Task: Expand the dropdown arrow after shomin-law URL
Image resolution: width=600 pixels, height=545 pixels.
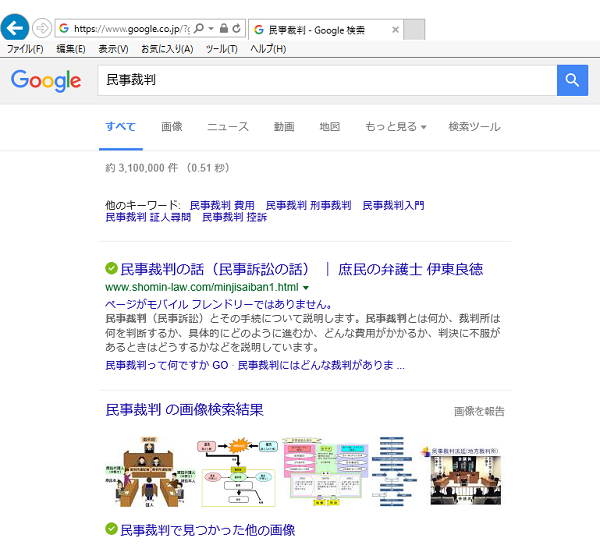Action: tap(306, 287)
